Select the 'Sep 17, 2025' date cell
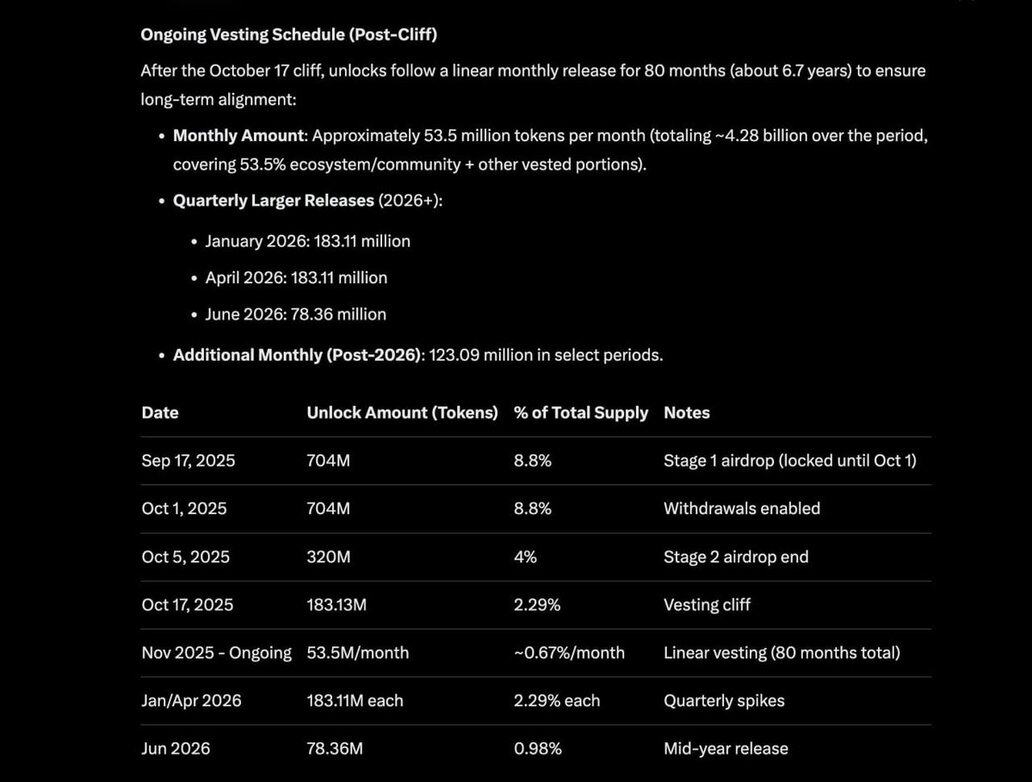The height and width of the screenshot is (782, 1032). (188, 461)
